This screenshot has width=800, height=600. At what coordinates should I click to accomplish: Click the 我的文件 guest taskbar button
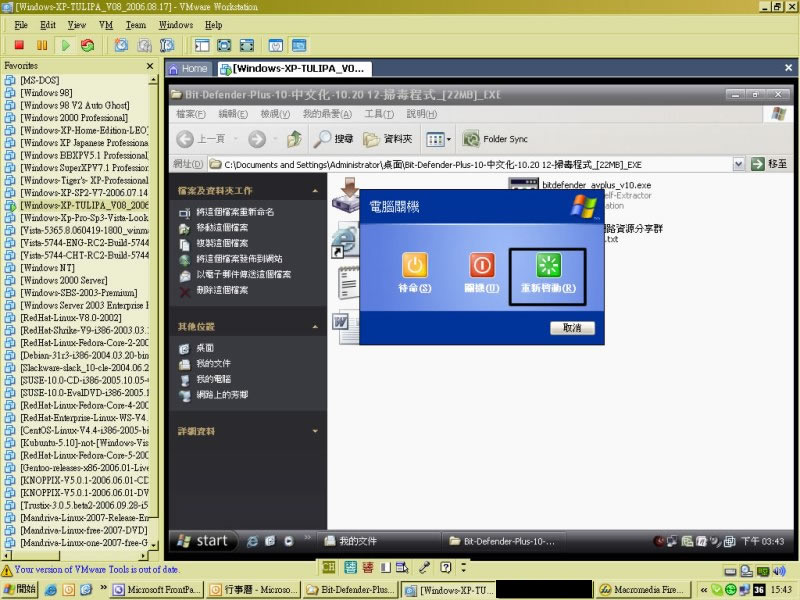[x=378, y=541]
